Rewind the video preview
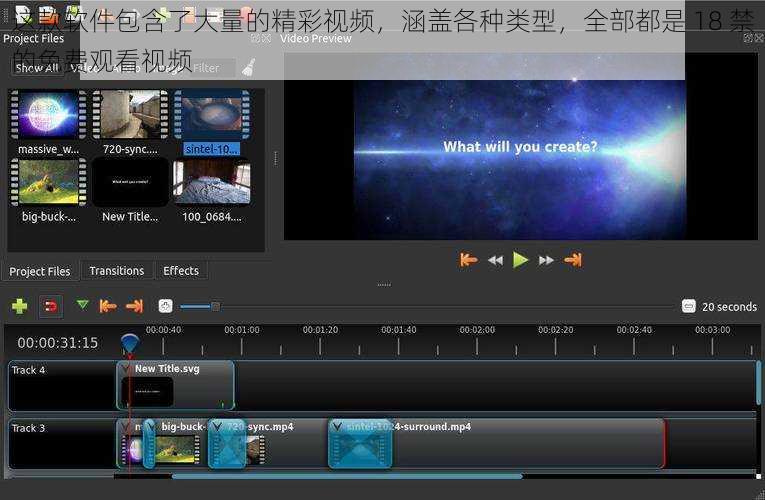The image size is (765, 500). (x=495, y=260)
